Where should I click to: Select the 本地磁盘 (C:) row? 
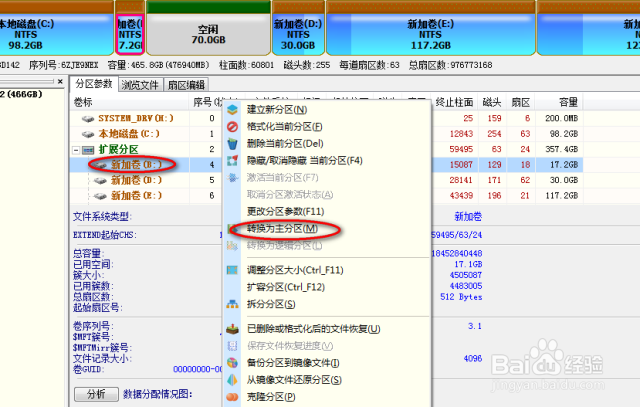click(129, 134)
